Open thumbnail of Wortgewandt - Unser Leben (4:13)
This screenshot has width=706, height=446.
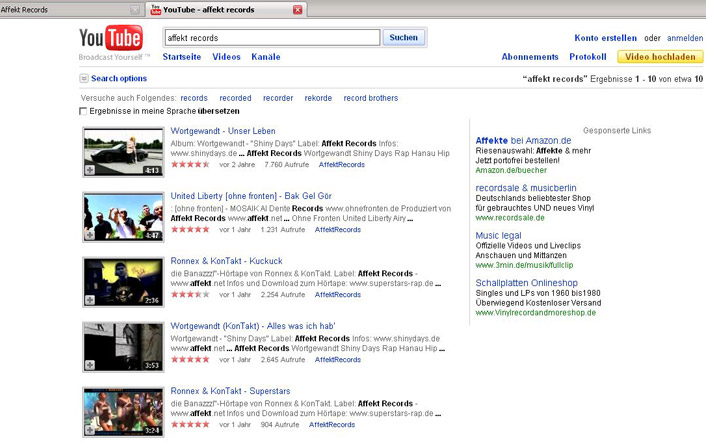tap(123, 152)
